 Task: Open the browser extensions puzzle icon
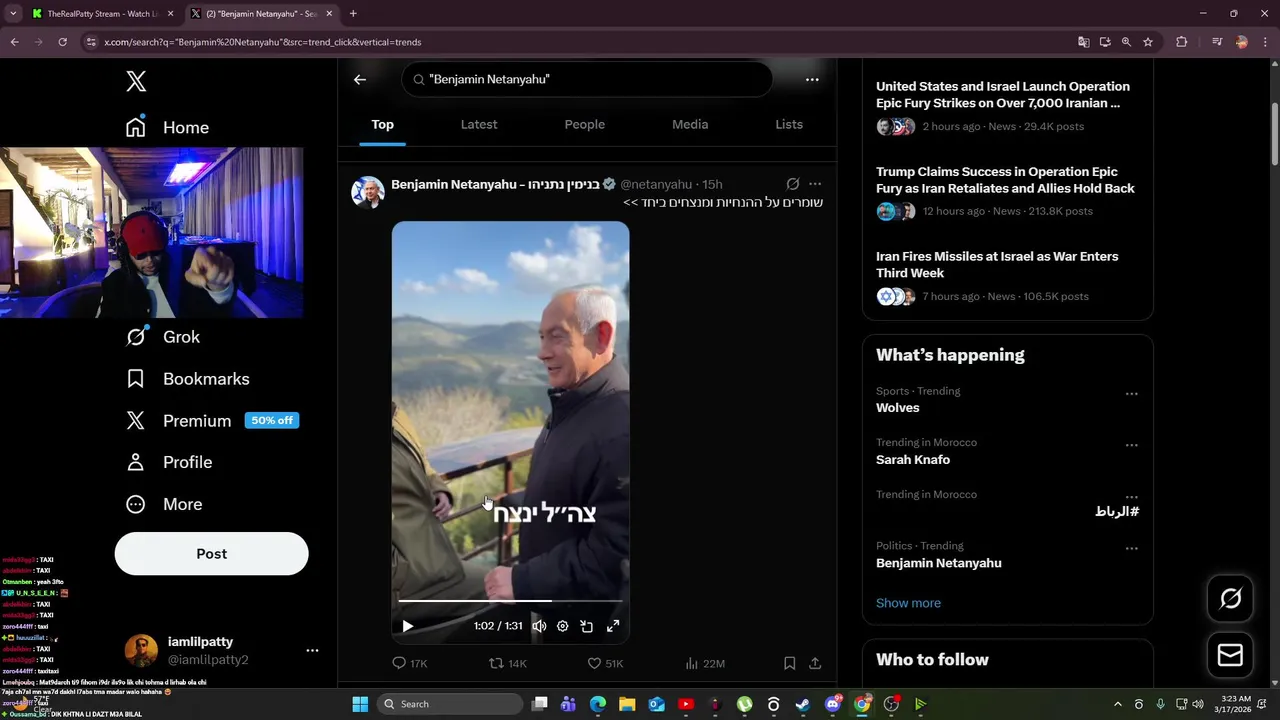click(x=1181, y=42)
